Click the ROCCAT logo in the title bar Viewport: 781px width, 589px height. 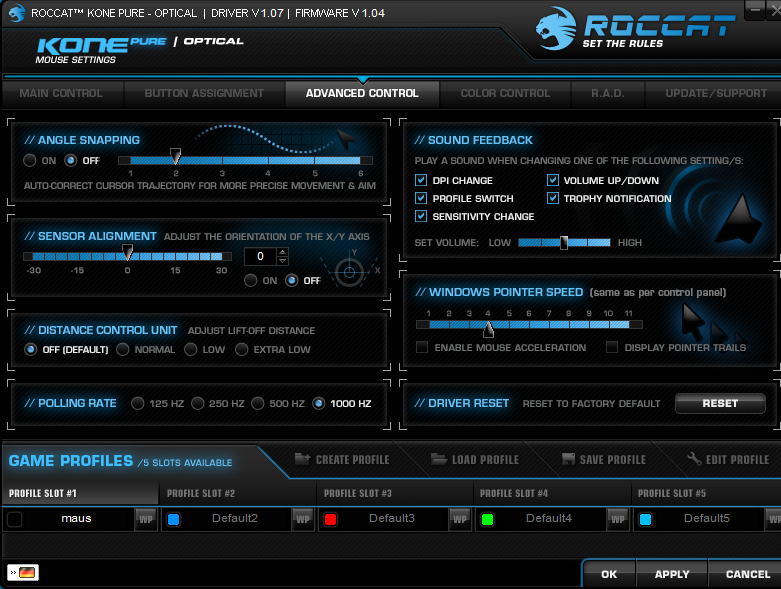(16, 13)
